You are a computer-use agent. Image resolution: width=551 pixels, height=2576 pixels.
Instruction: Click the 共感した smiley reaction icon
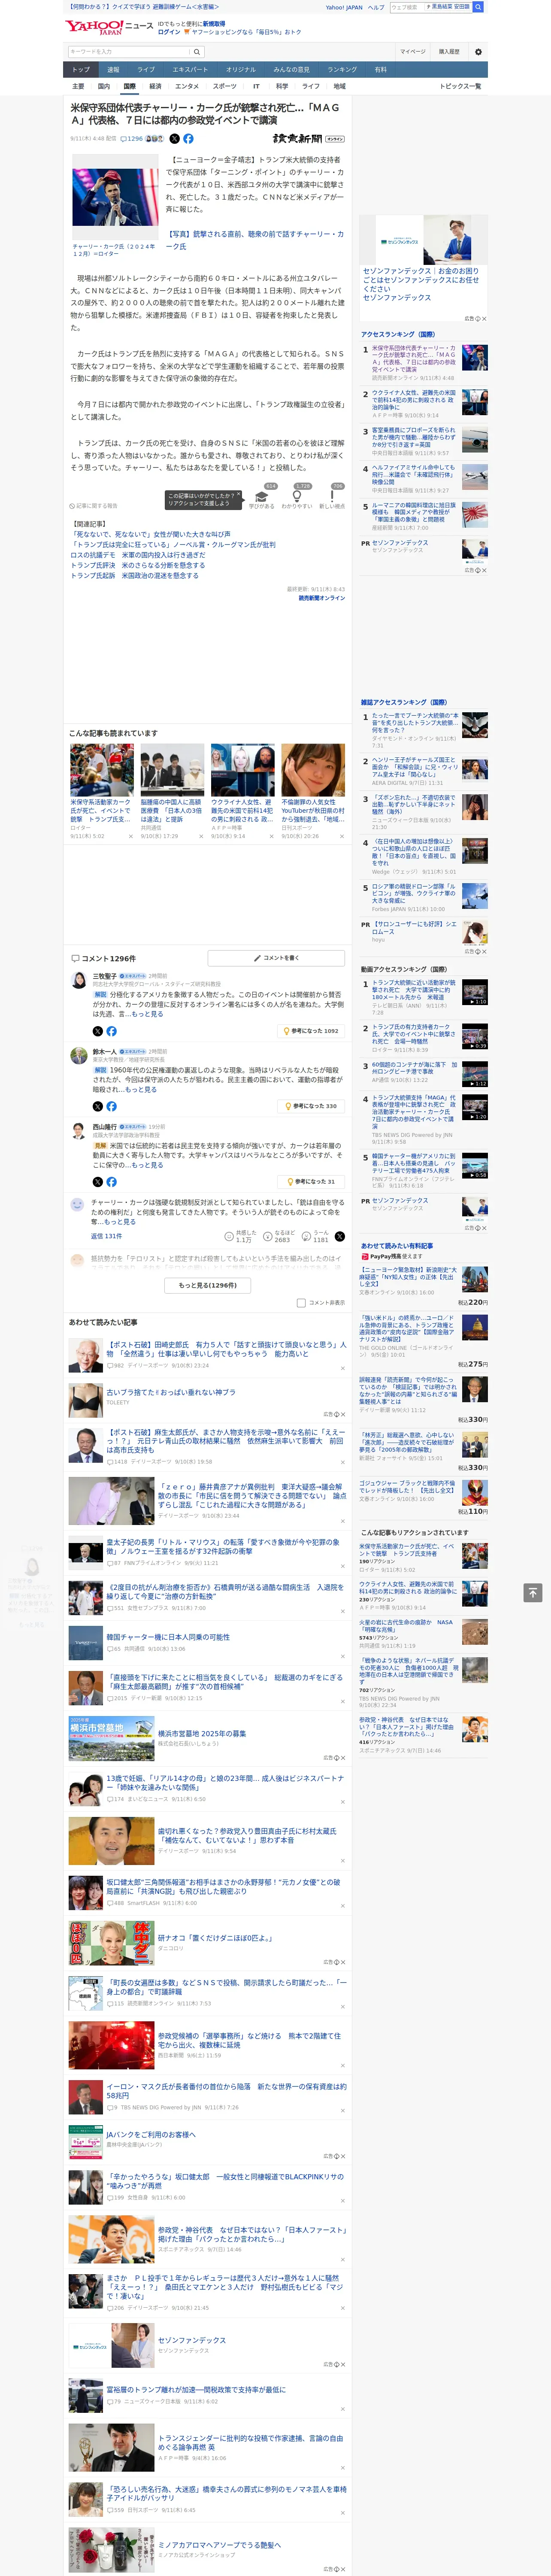coord(229,1236)
